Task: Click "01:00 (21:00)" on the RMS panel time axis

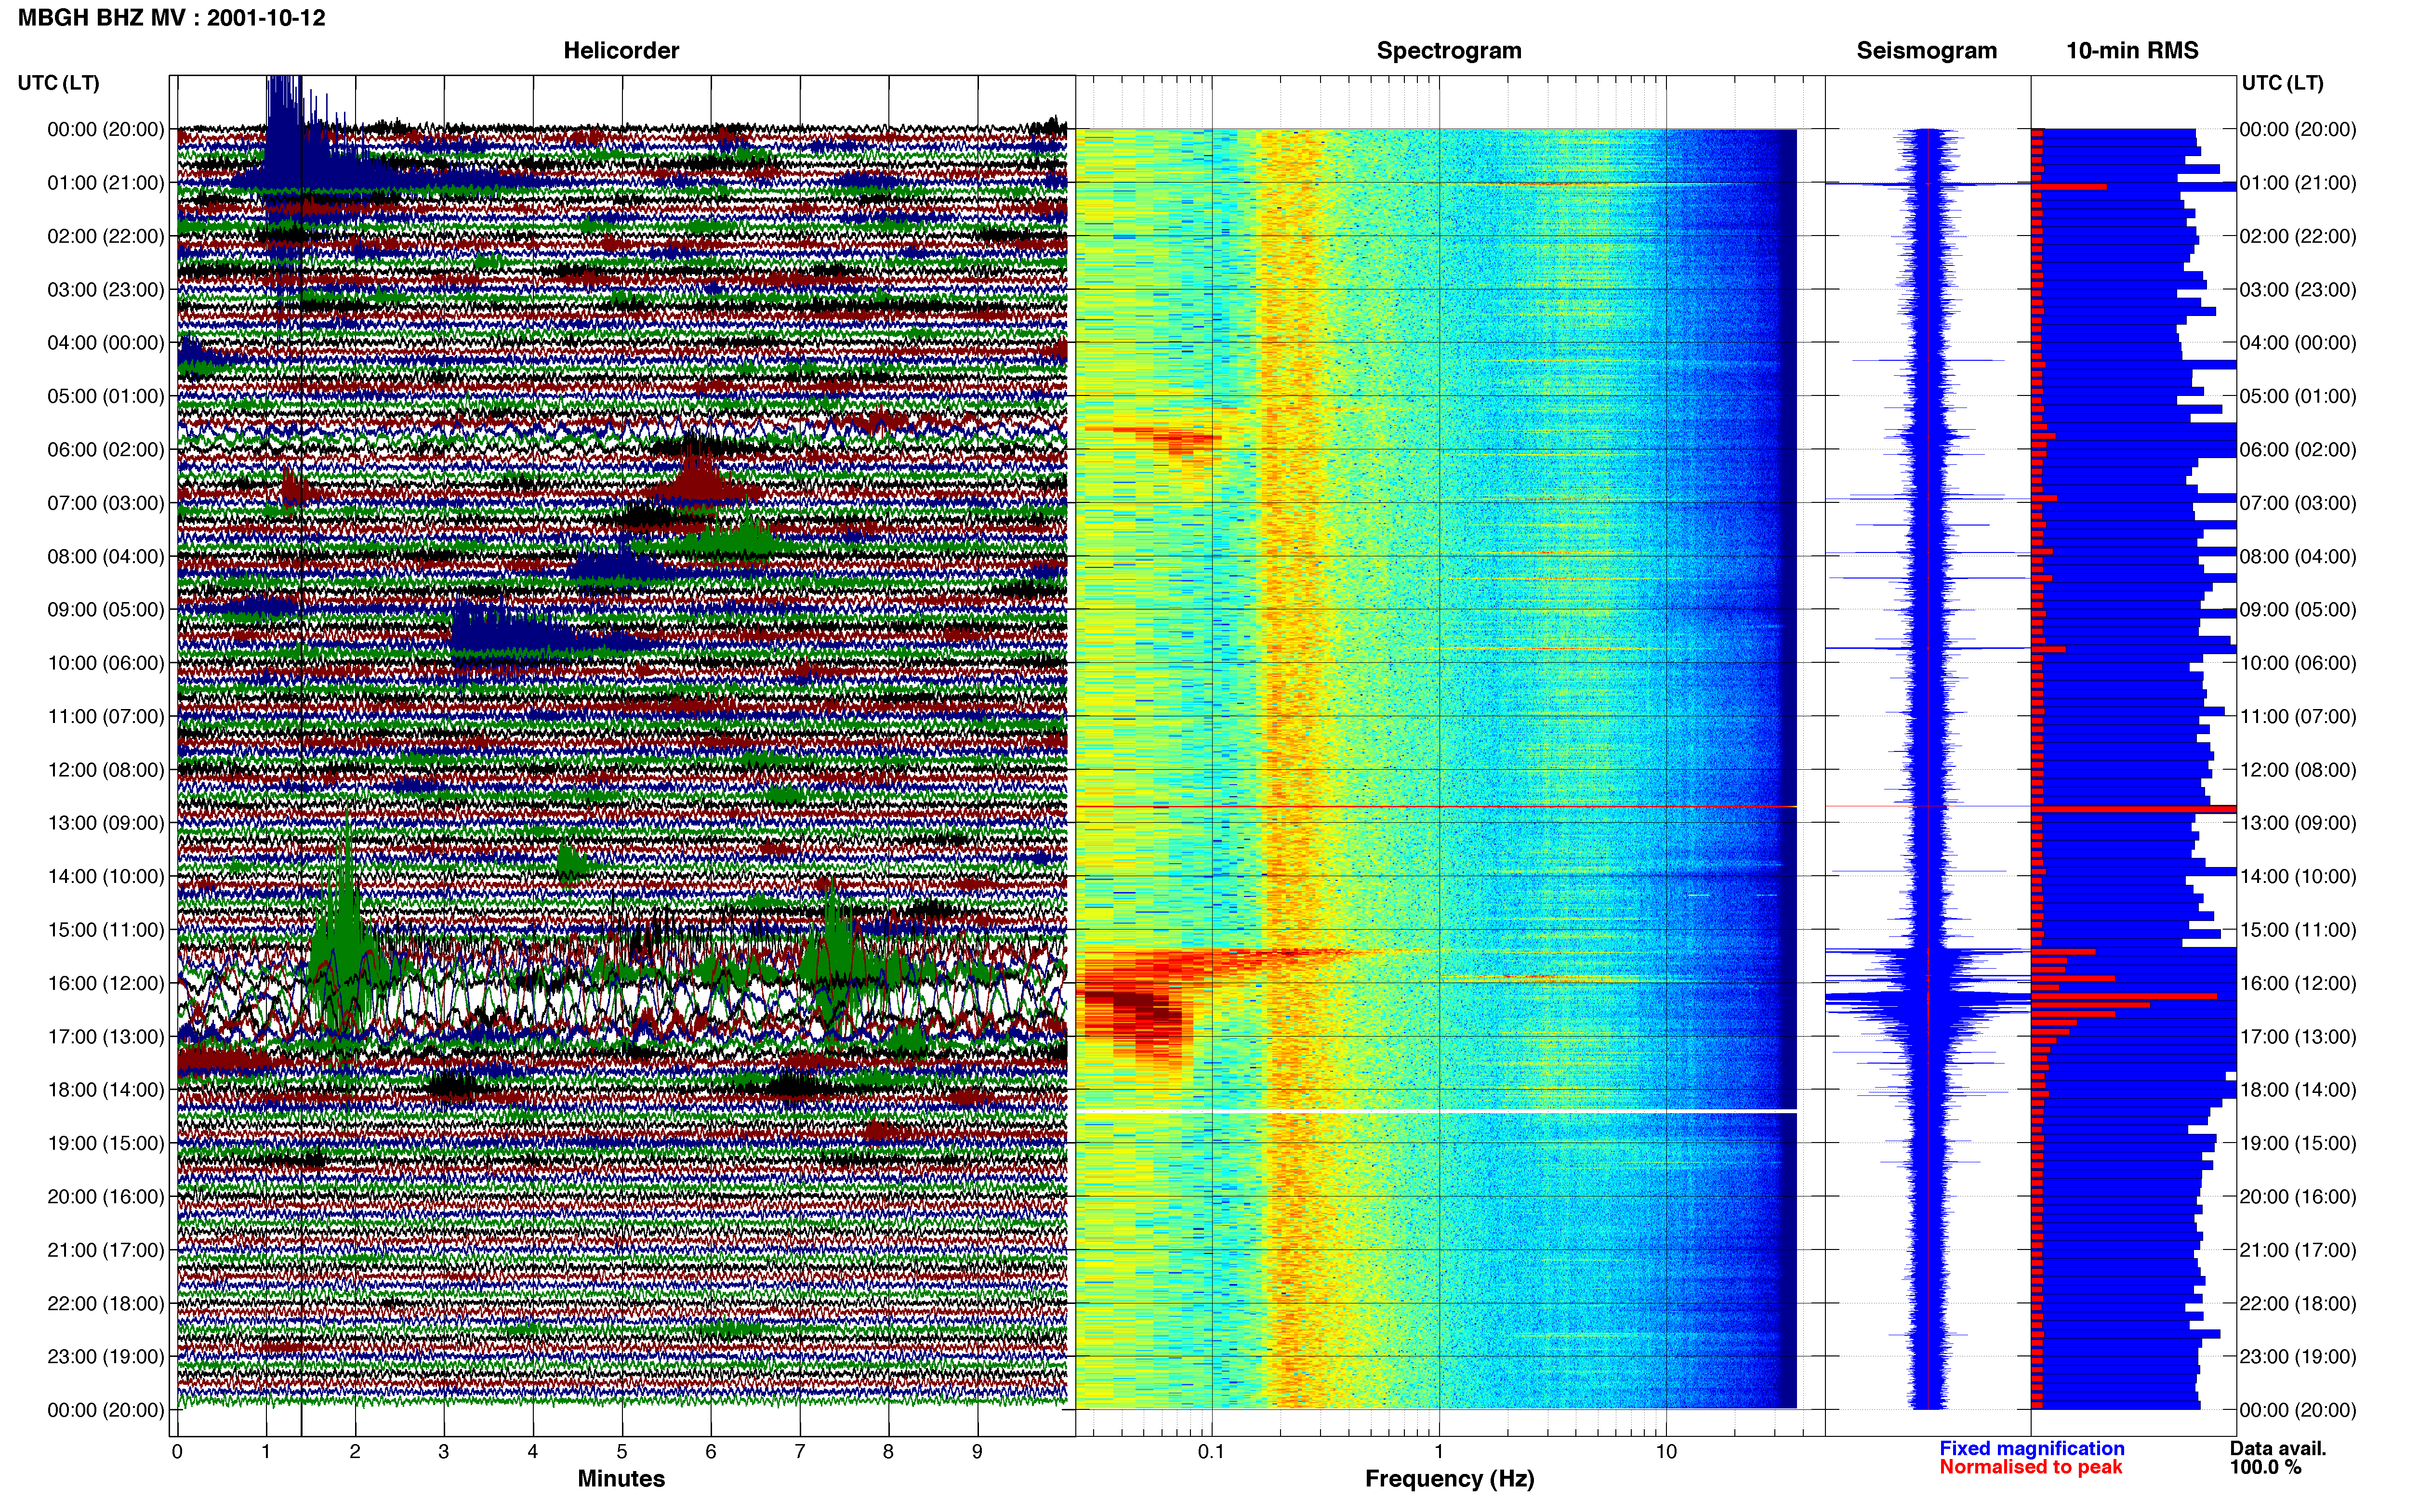Action: click(x=2298, y=183)
